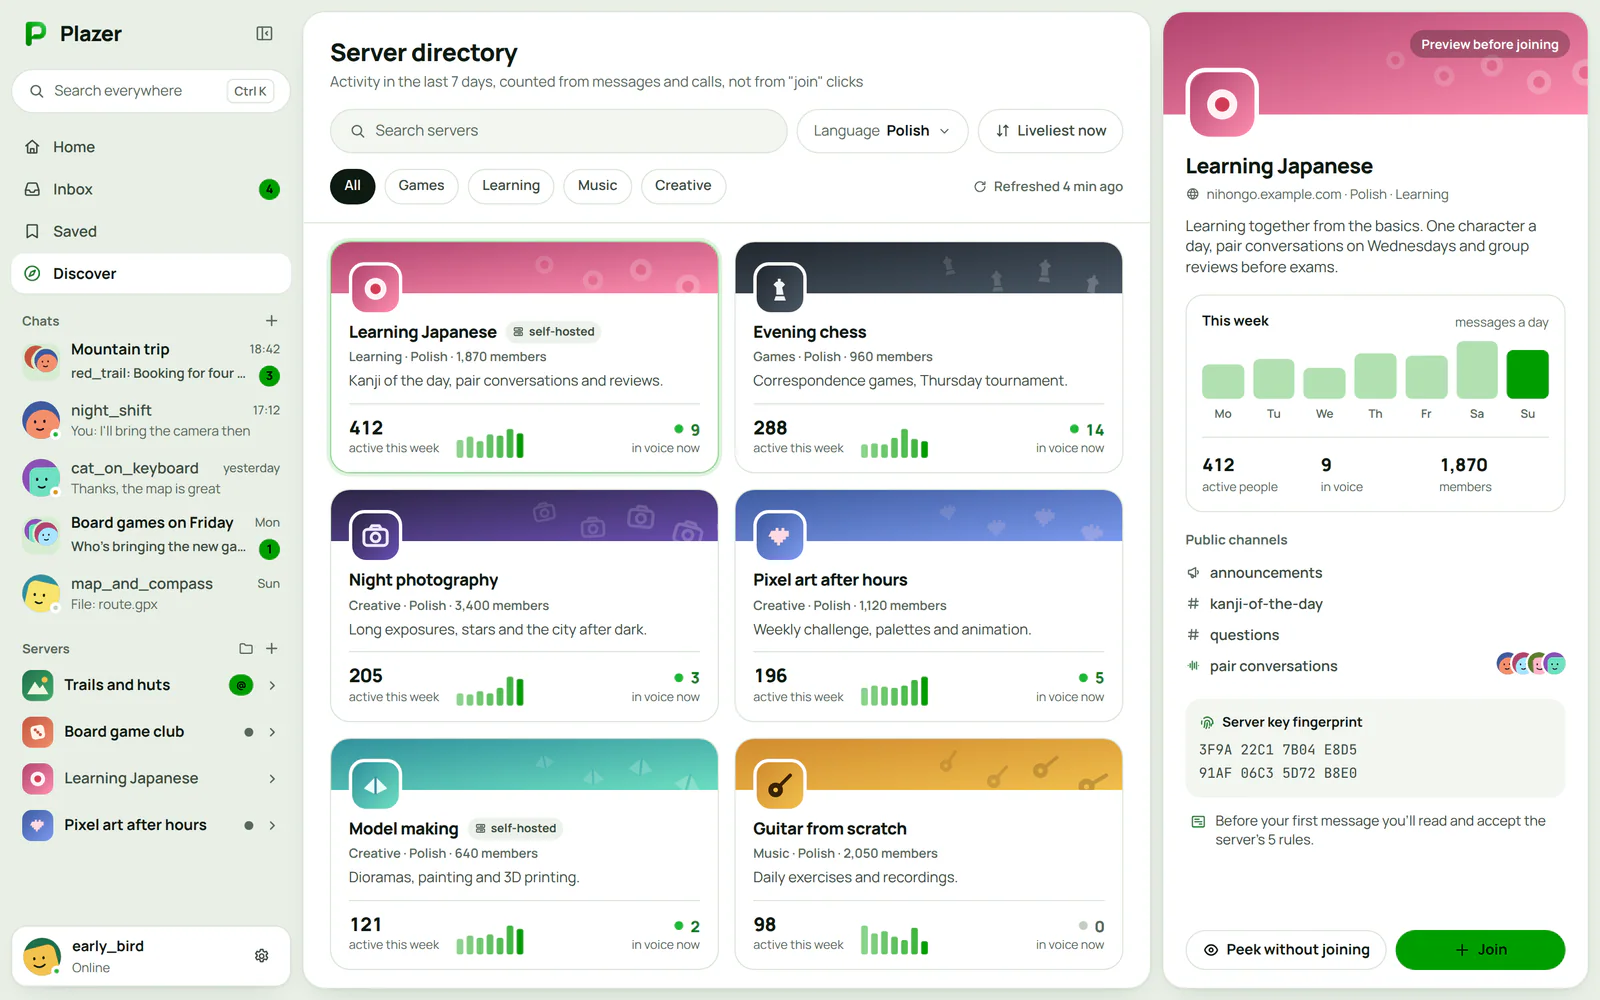Select the All filter chip
Screen dimensions: 1600x1000
[x=353, y=186]
